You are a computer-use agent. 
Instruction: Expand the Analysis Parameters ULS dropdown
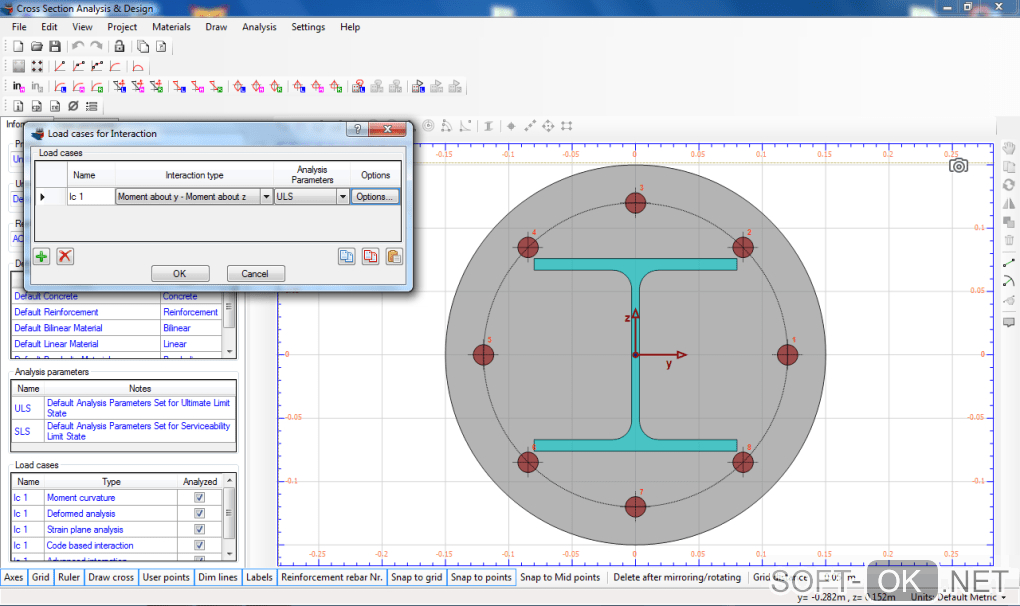(342, 197)
